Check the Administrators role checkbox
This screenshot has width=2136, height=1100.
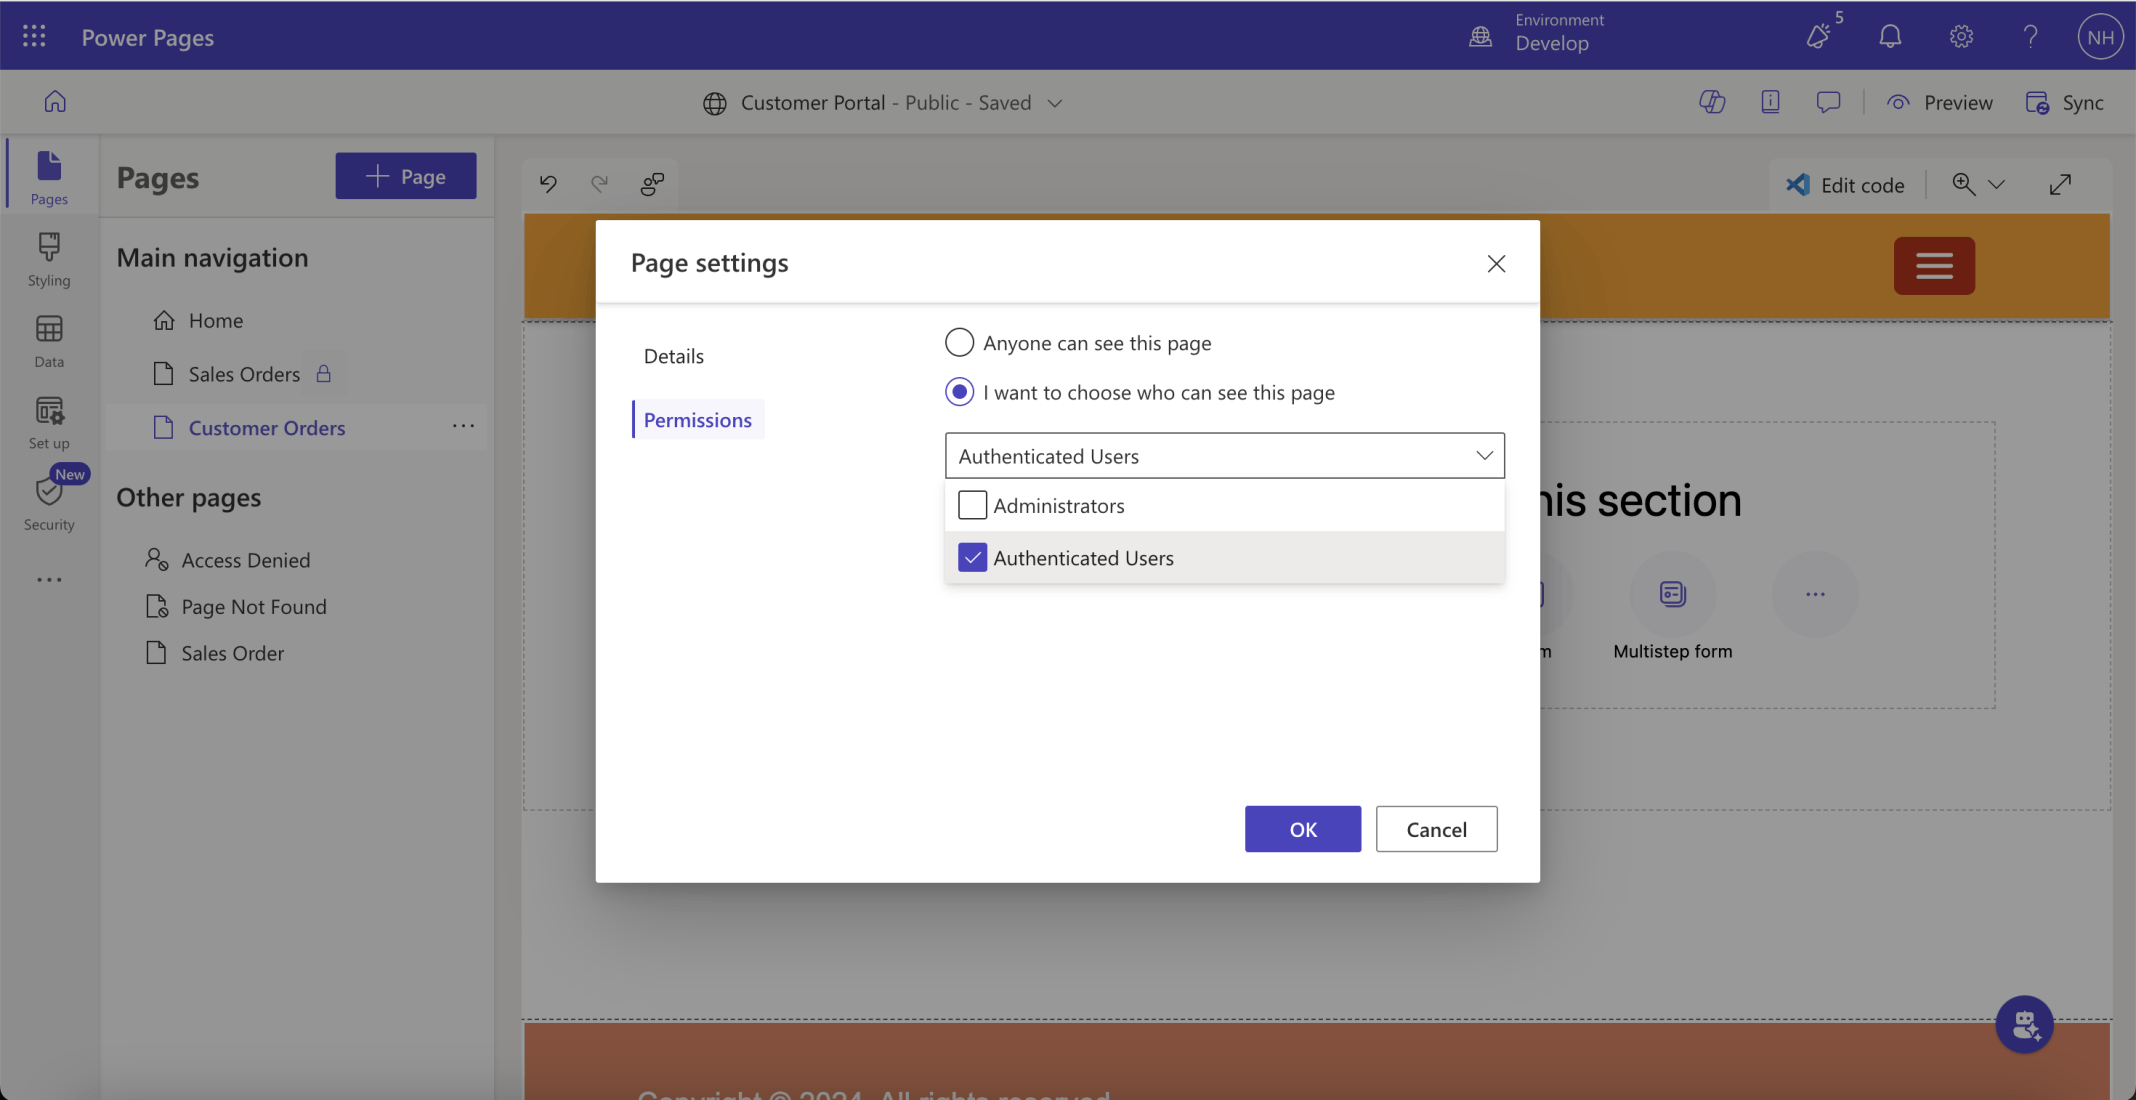tap(972, 506)
